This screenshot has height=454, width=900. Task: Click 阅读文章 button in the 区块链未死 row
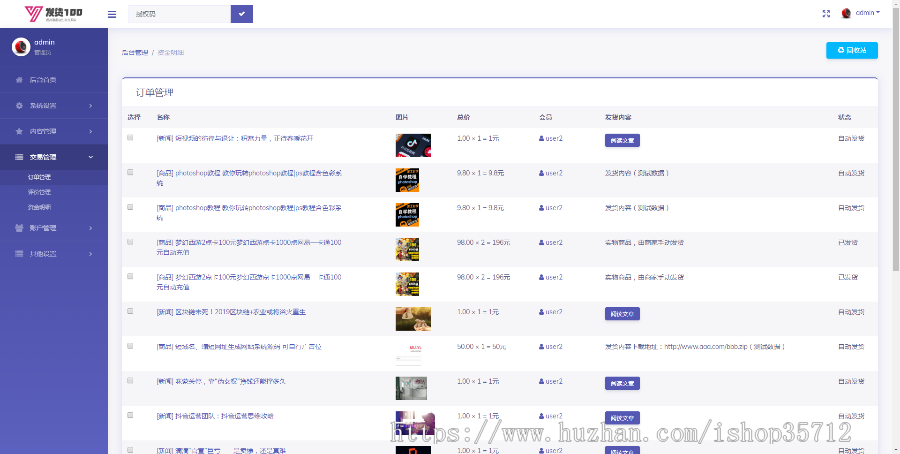pyautogui.click(x=622, y=314)
